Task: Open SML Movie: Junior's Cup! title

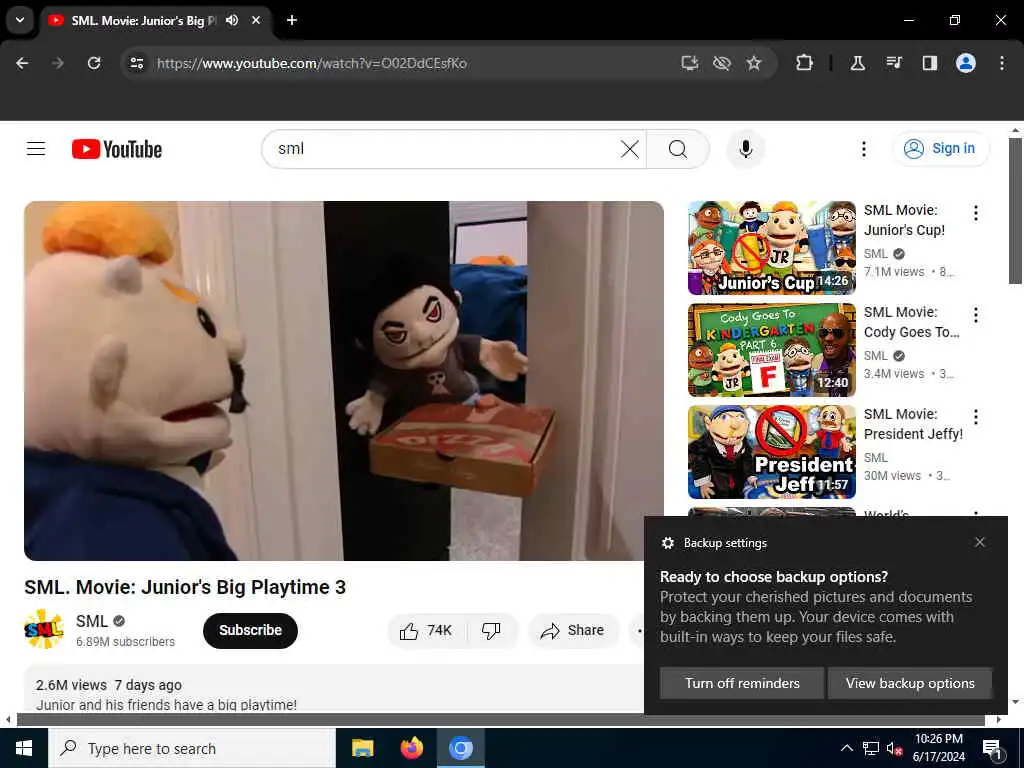Action: click(904, 220)
